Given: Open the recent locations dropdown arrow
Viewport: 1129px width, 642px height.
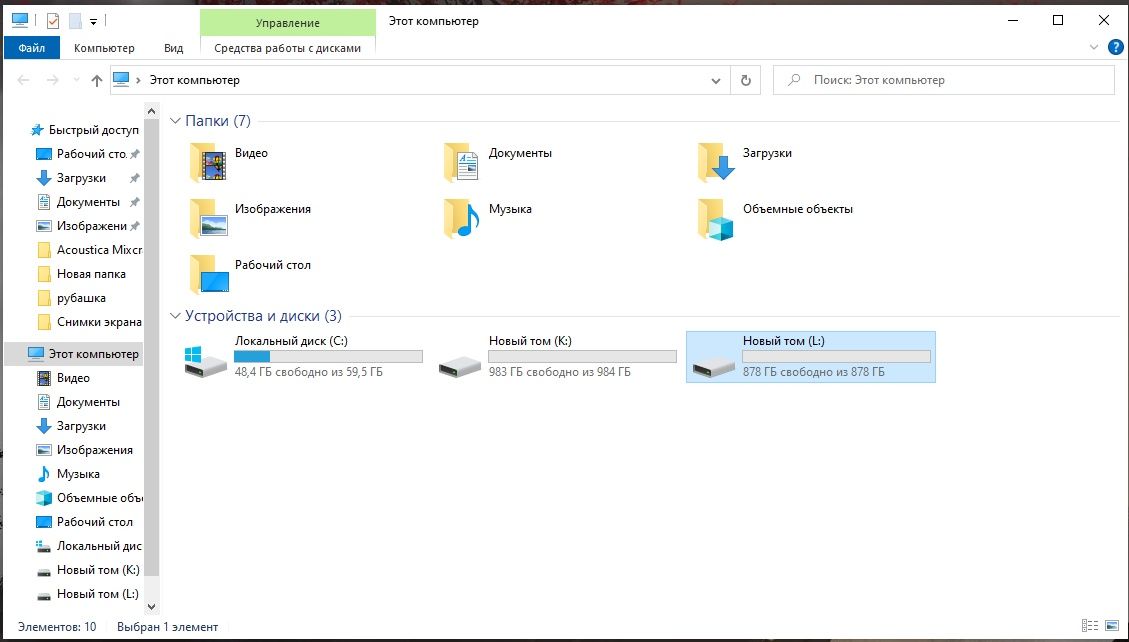Looking at the screenshot, I should tap(76, 81).
